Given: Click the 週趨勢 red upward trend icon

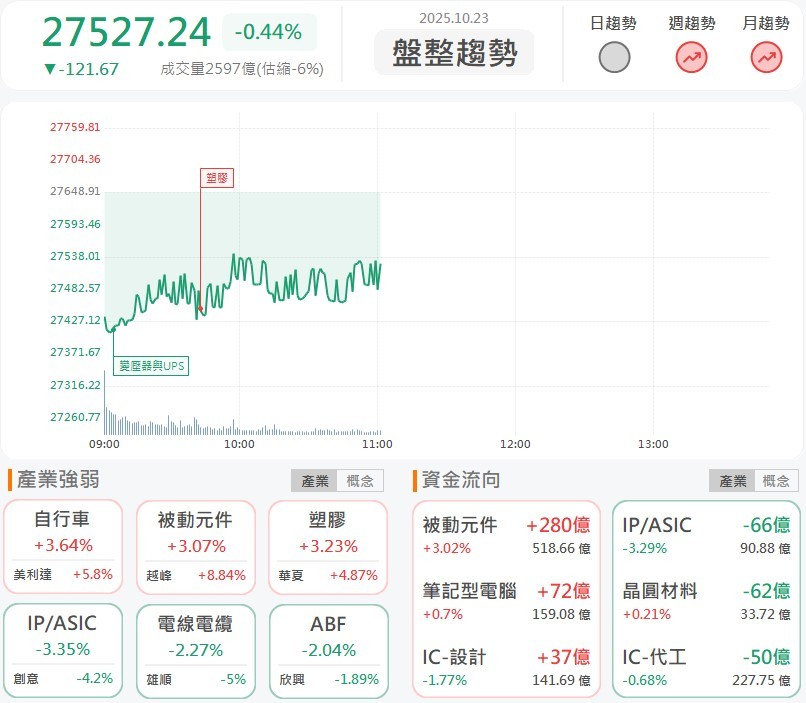Looking at the screenshot, I should coord(689,57).
